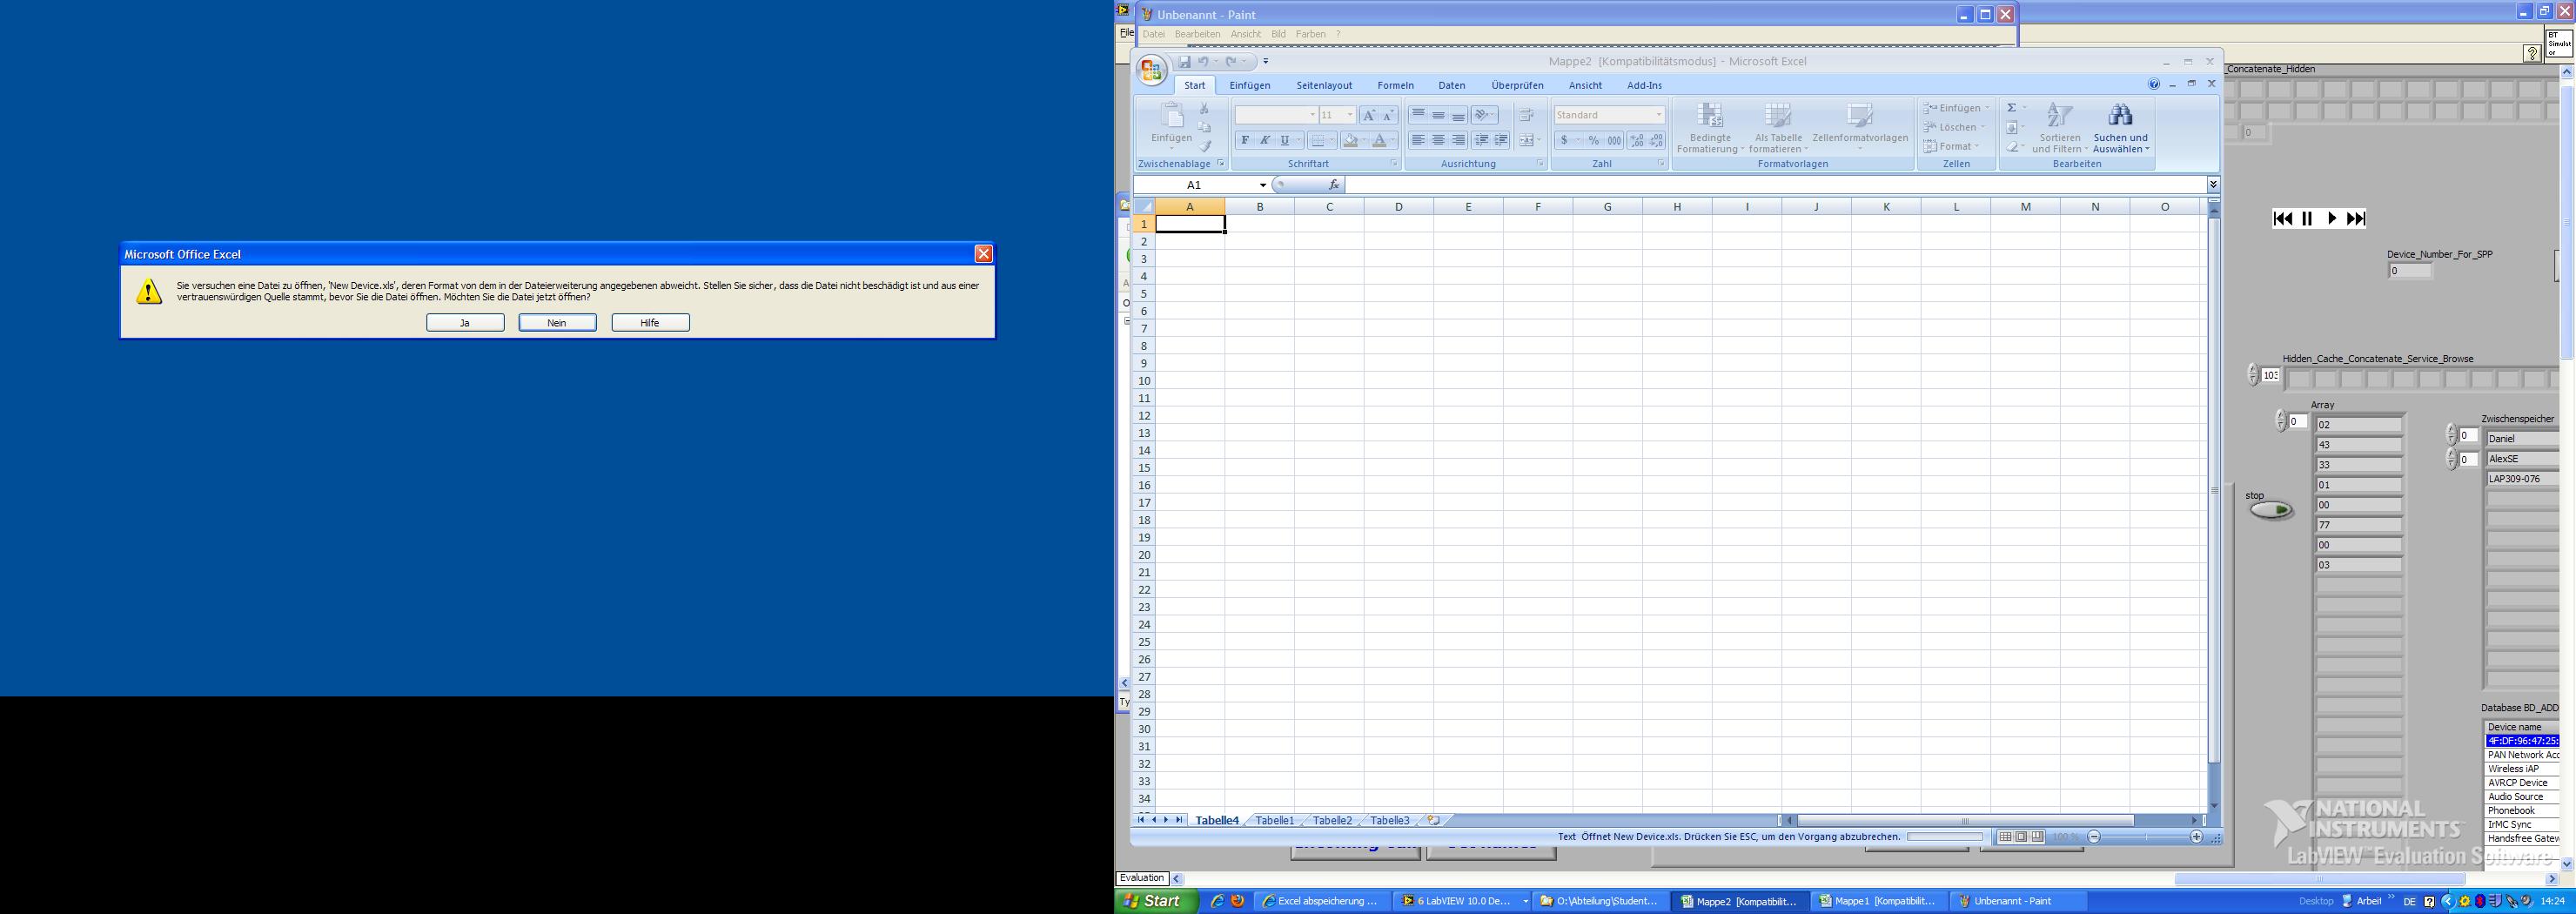The width and height of the screenshot is (2576, 914).
Task: Open Sortieren und Filtern menu
Action: coord(2059,128)
